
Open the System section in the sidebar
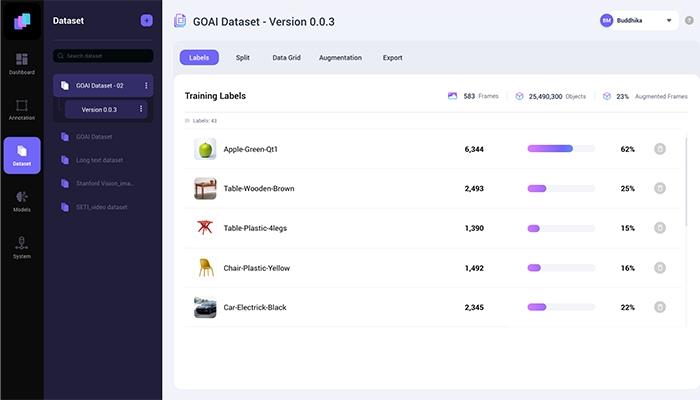[x=21, y=248]
